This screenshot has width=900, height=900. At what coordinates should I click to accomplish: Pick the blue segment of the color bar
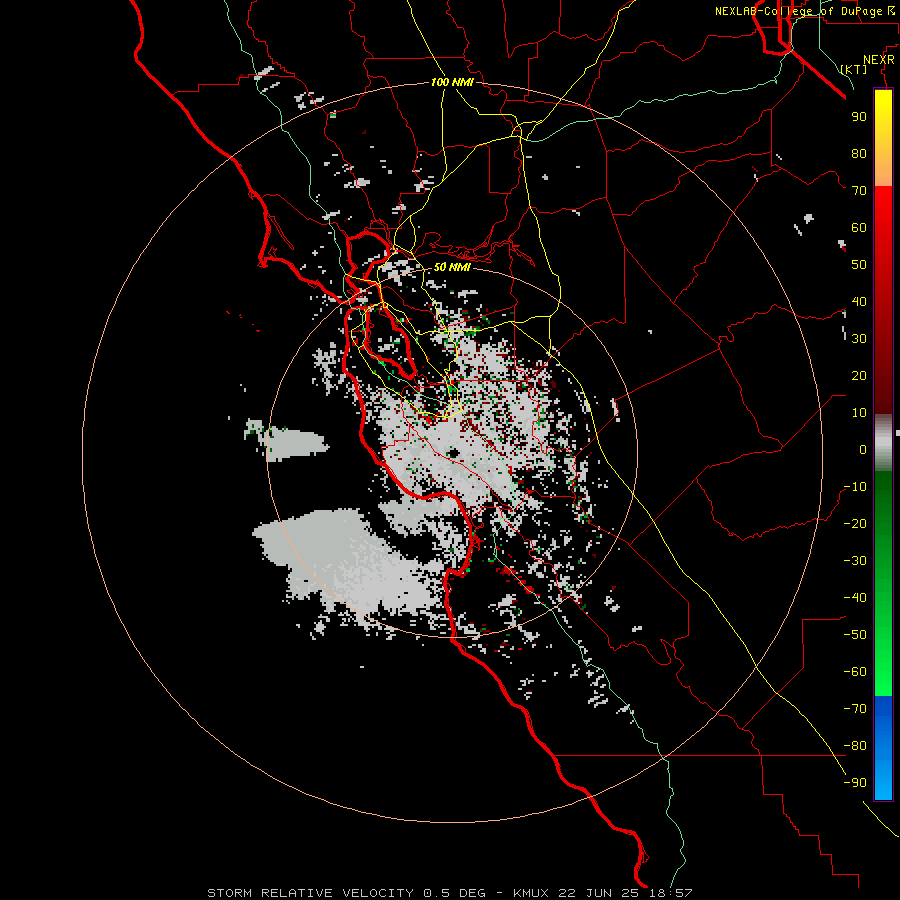(883, 748)
